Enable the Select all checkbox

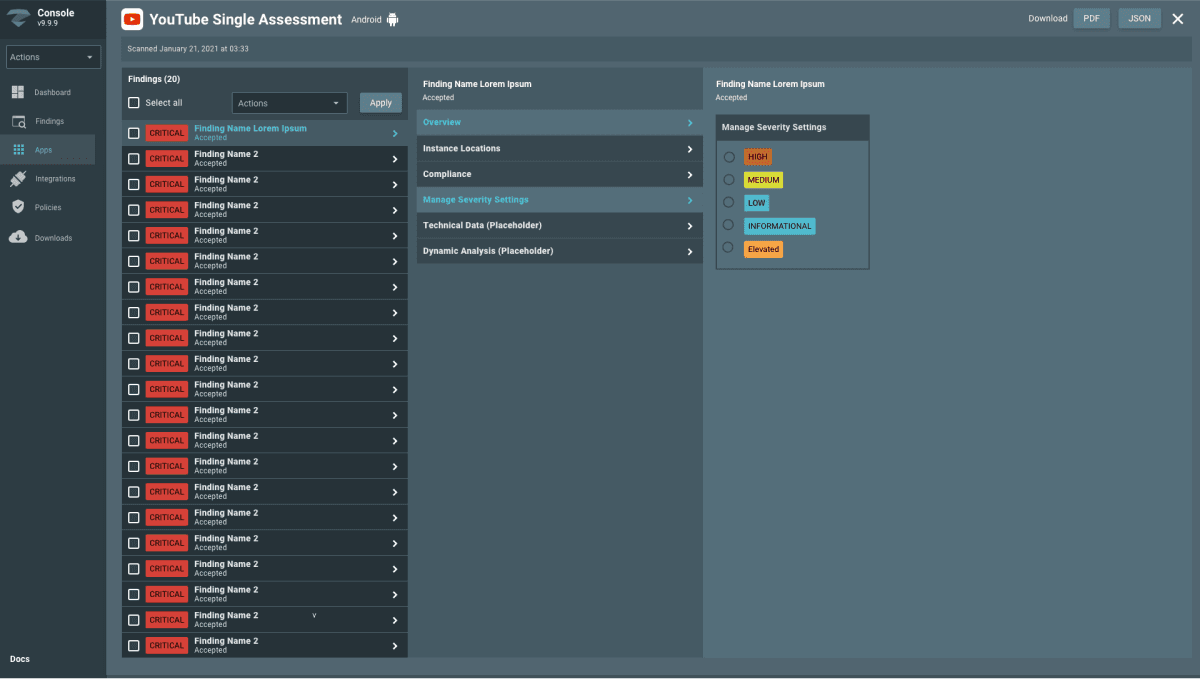tap(133, 102)
